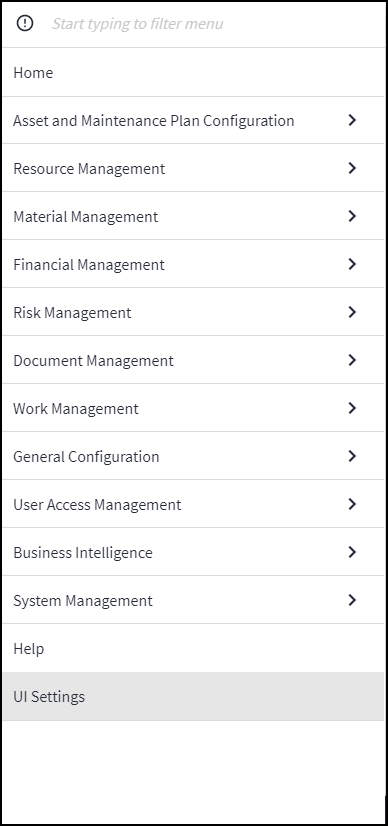Click the User Access Management chevron icon
This screenshot has height=826, width=388.
click(352, 504)
